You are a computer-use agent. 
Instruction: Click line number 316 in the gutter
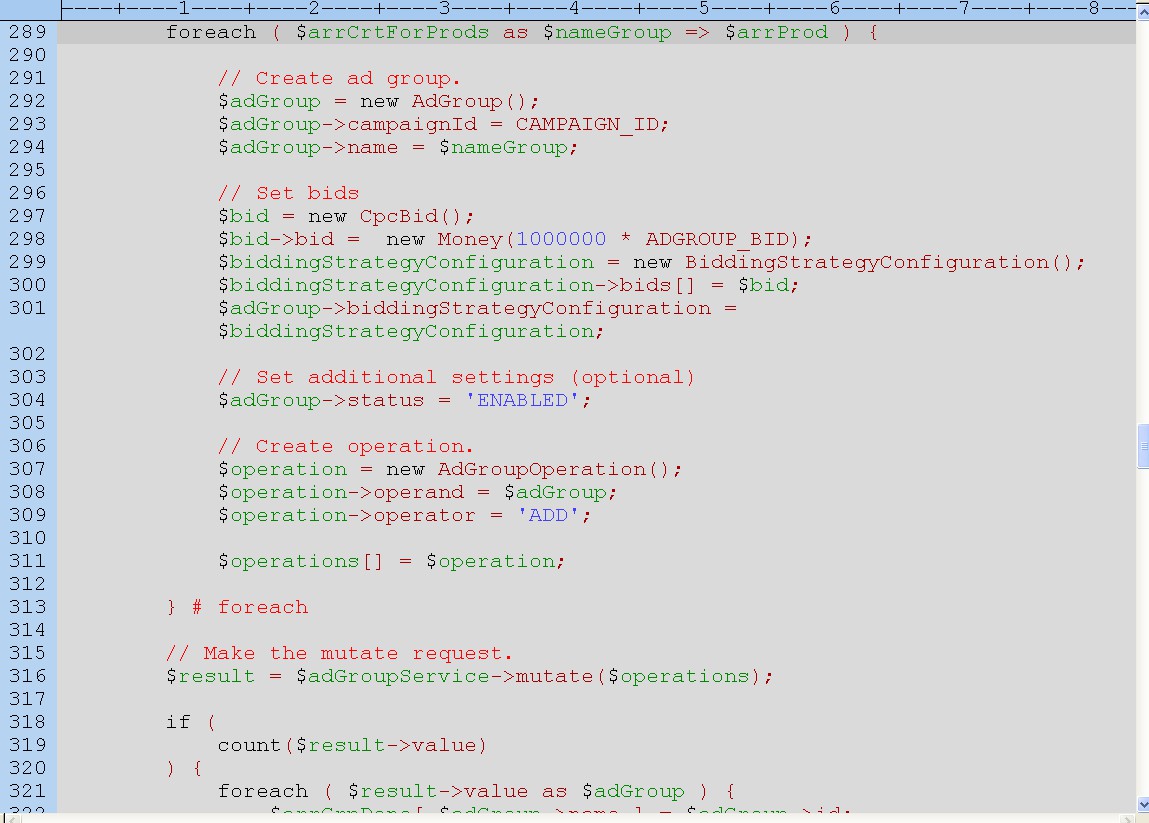pyautogui.click(x=28, y=676)
